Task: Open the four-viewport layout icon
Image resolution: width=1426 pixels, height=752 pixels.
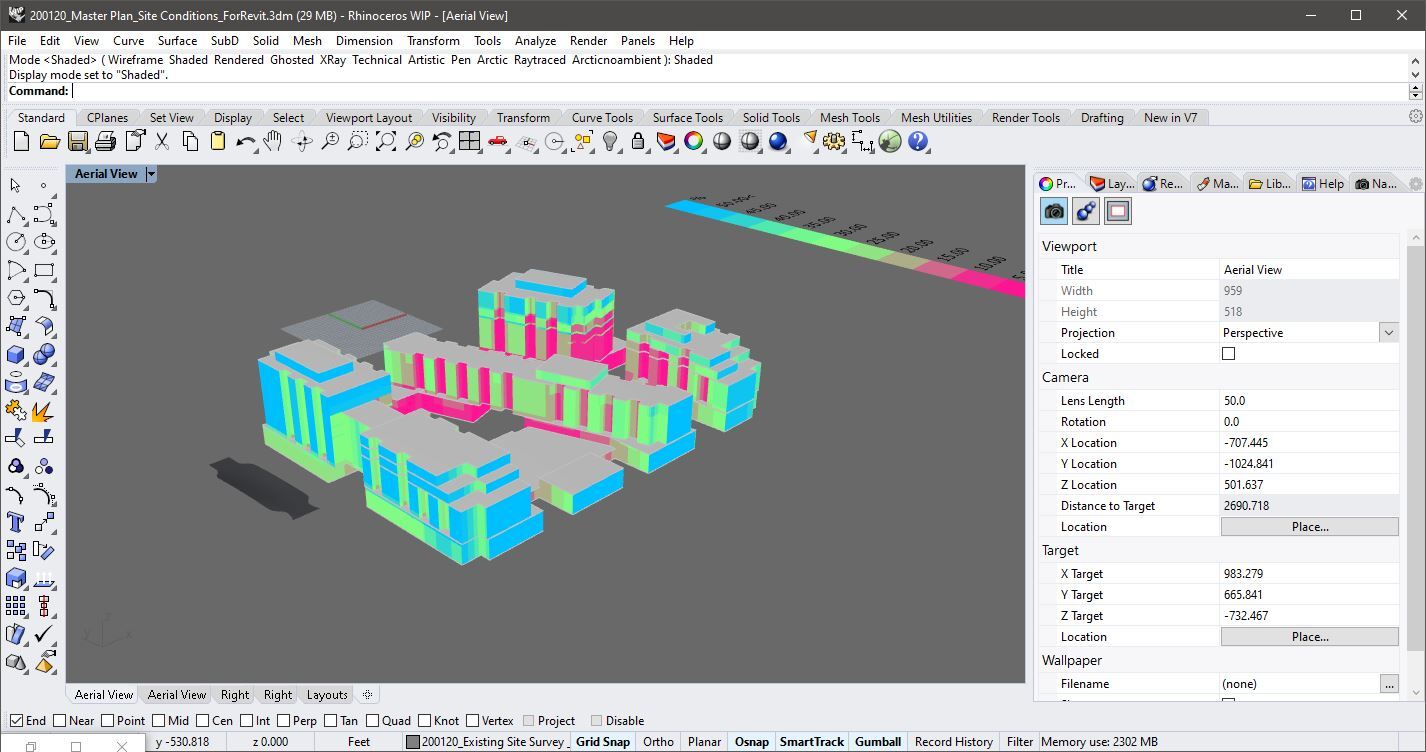Action: point(469,142)
